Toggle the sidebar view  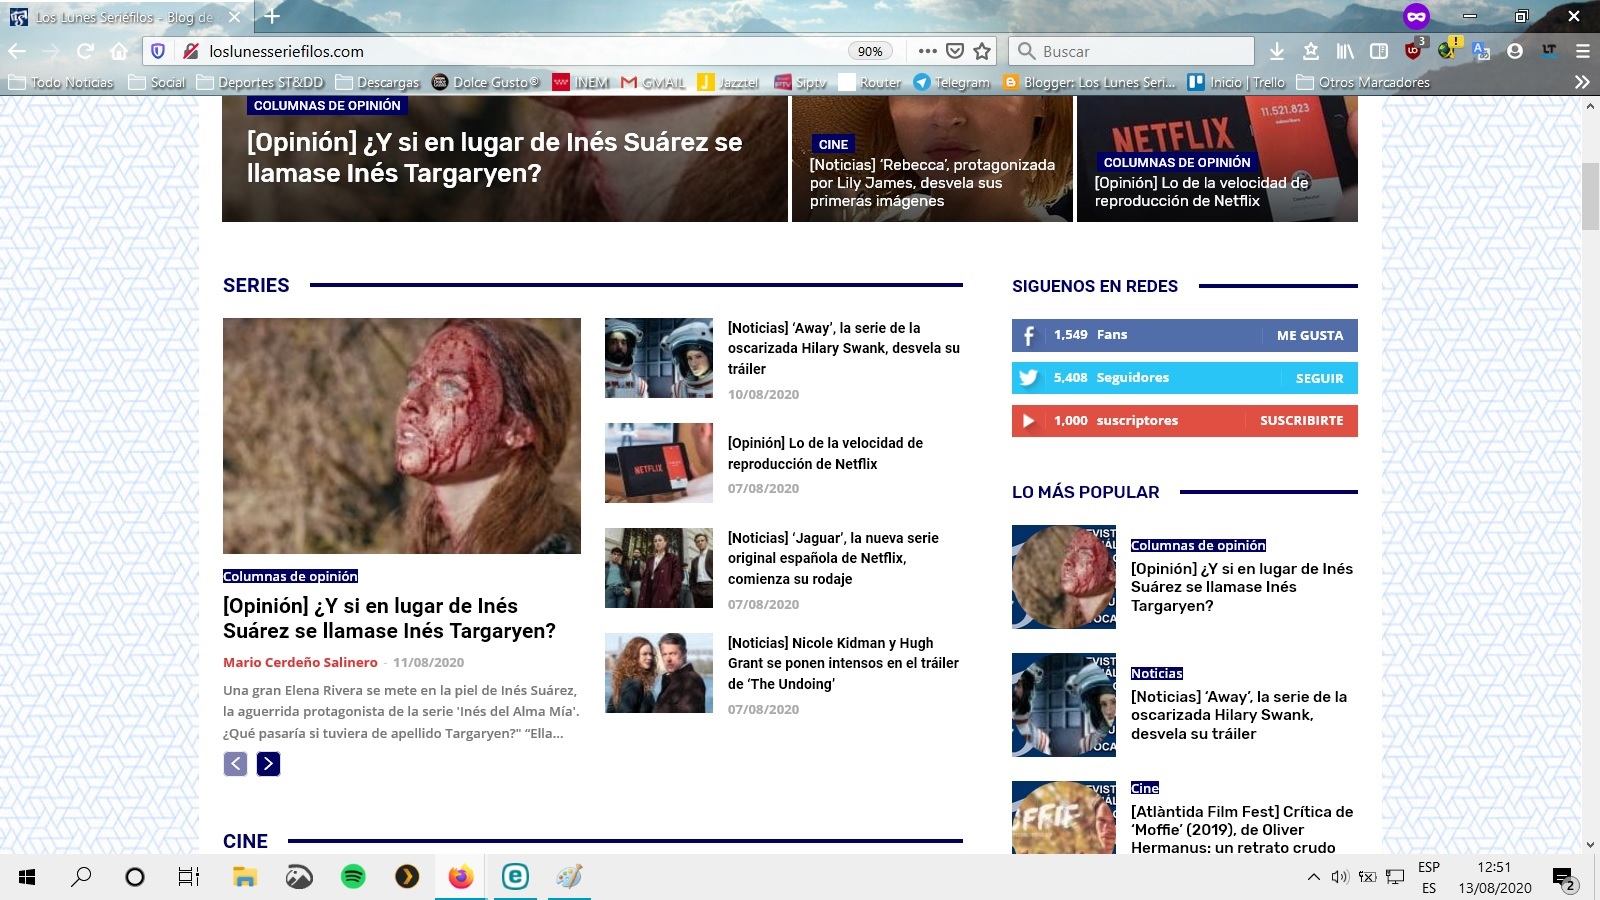(1379, 51)
